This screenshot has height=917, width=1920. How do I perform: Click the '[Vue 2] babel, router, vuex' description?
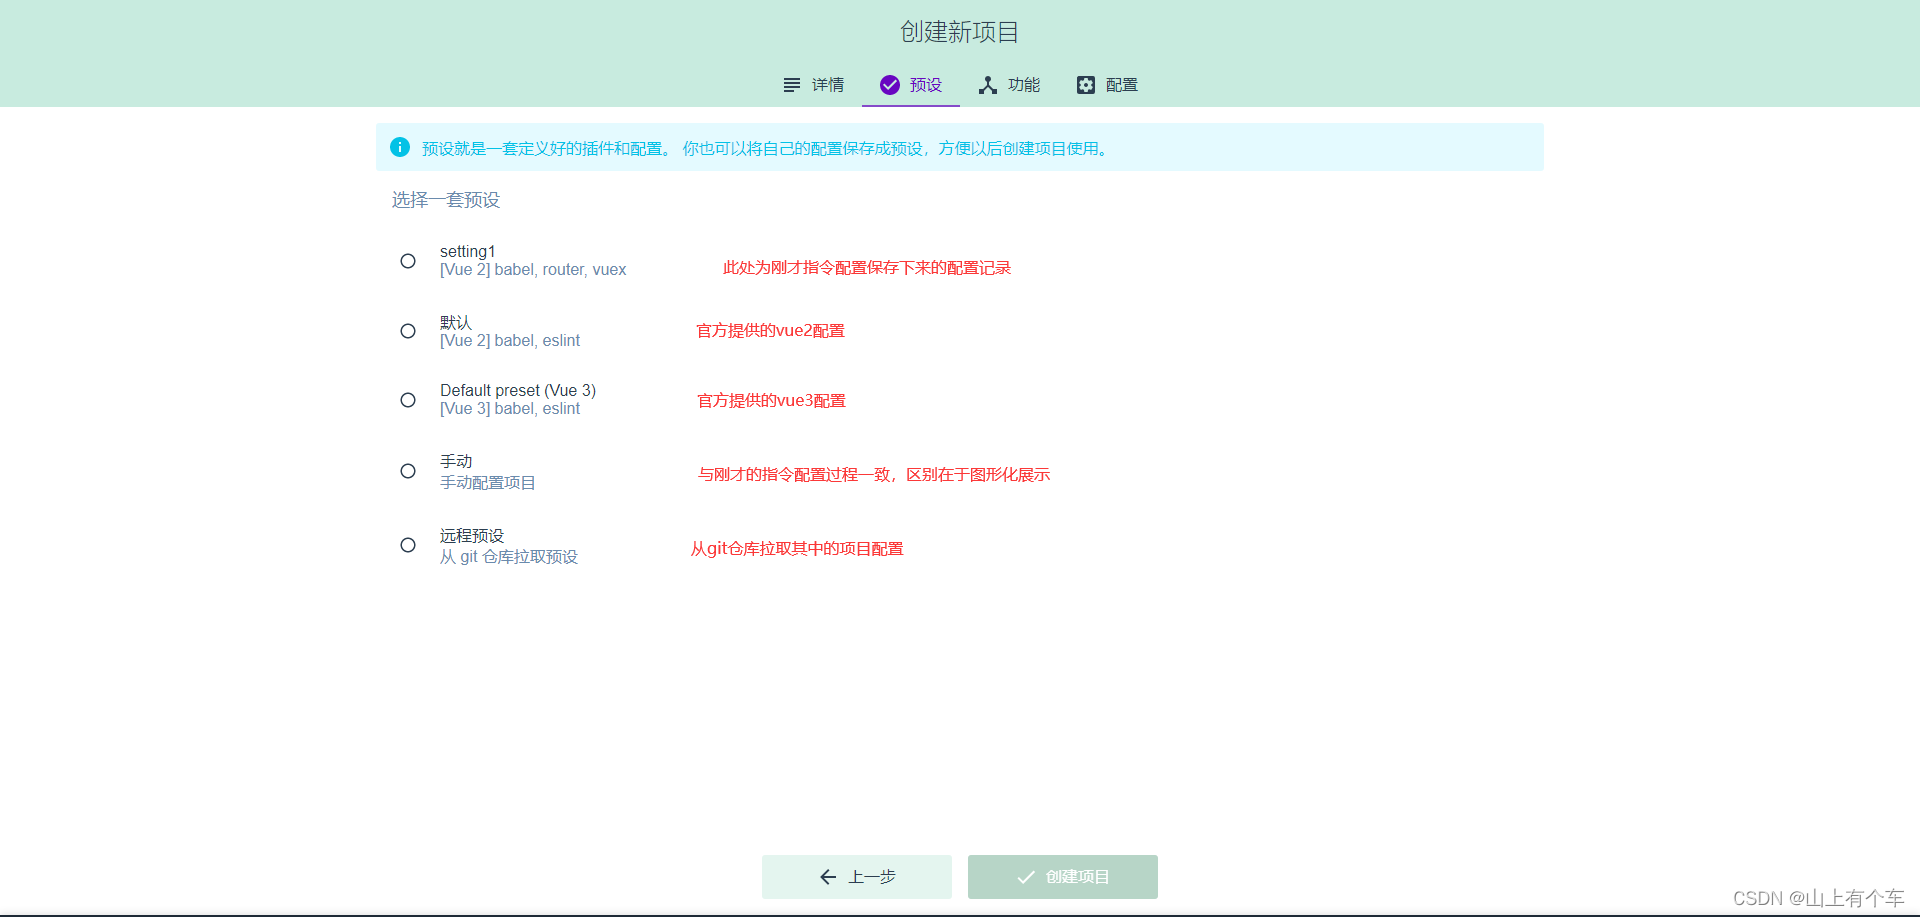[x=533, y=270]
